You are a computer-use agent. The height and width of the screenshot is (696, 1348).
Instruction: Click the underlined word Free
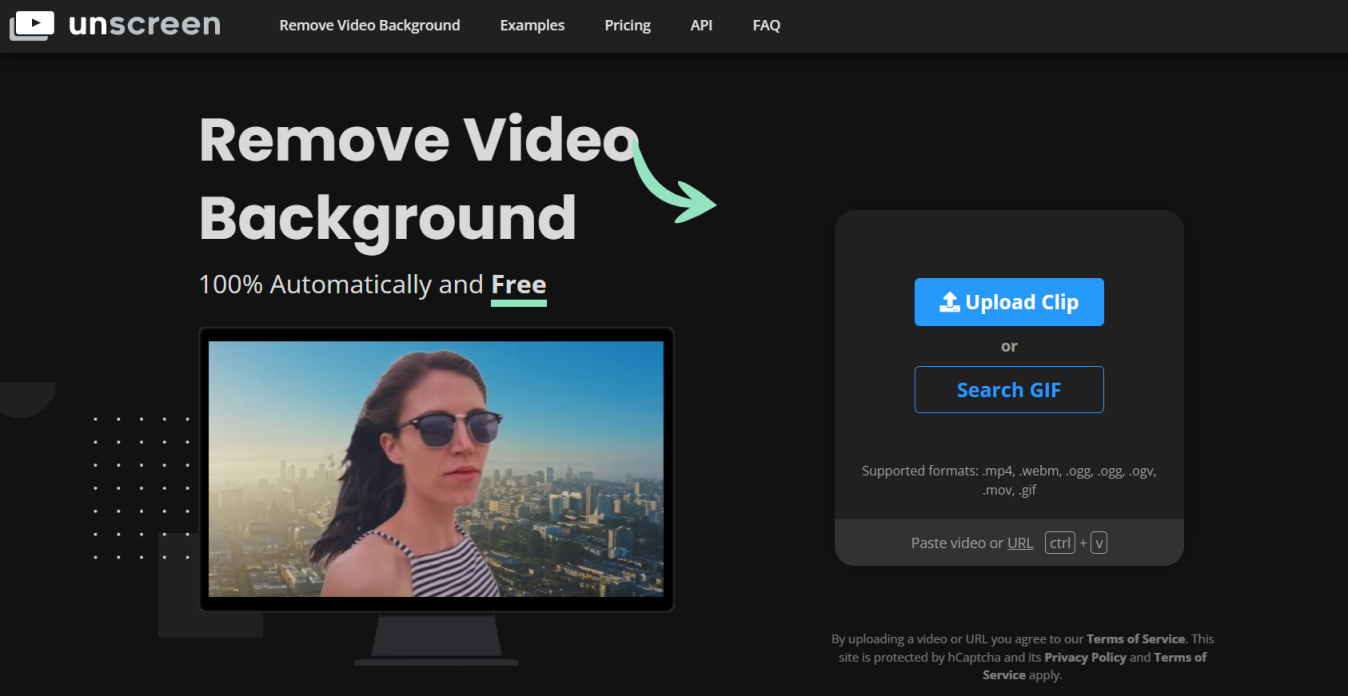point(518,285)
